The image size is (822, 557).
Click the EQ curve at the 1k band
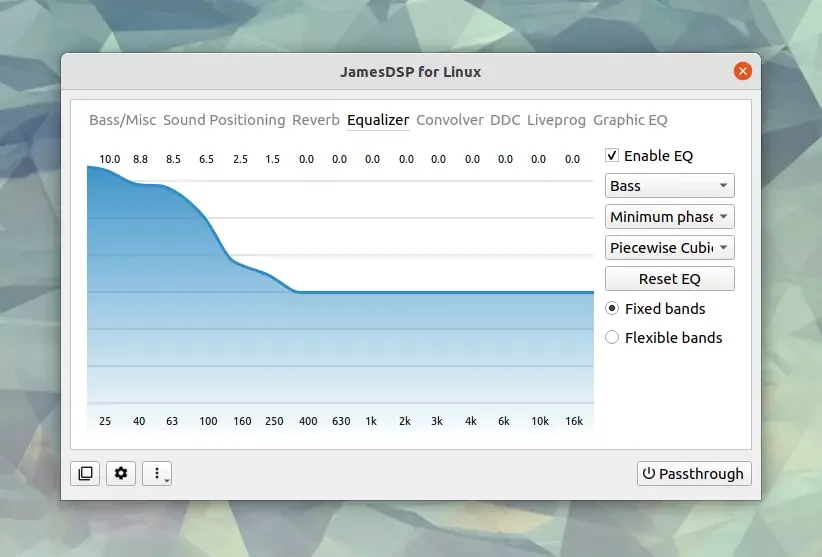click(371, 292)
